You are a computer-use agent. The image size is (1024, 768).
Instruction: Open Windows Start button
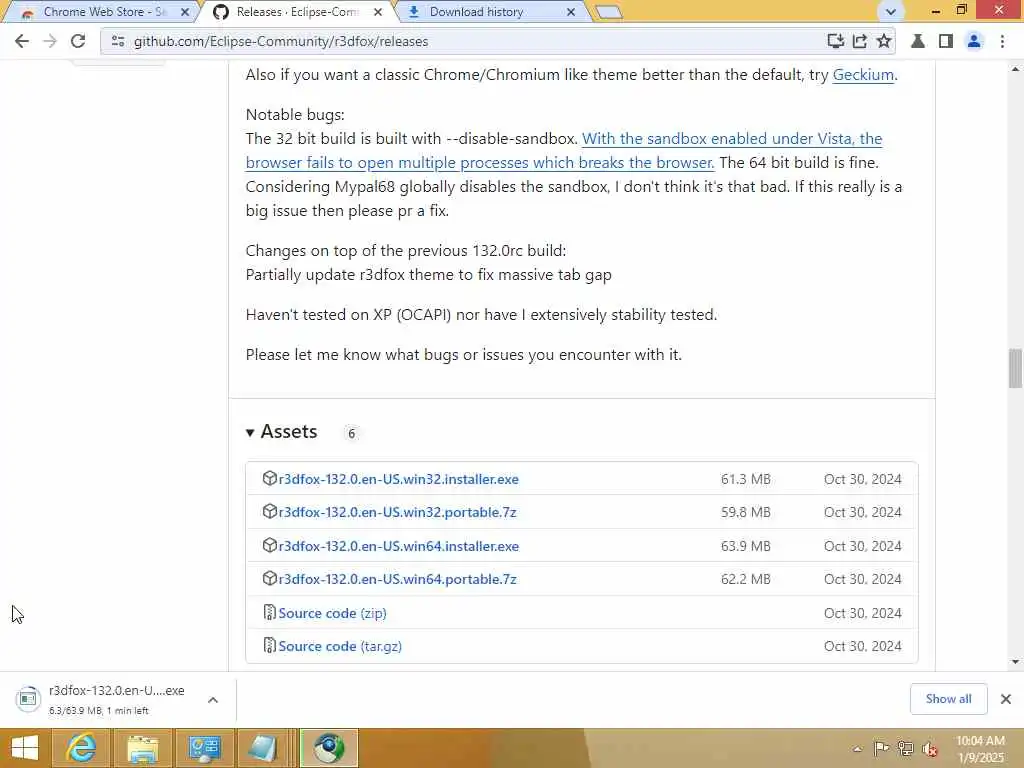[x=25, y=748]
